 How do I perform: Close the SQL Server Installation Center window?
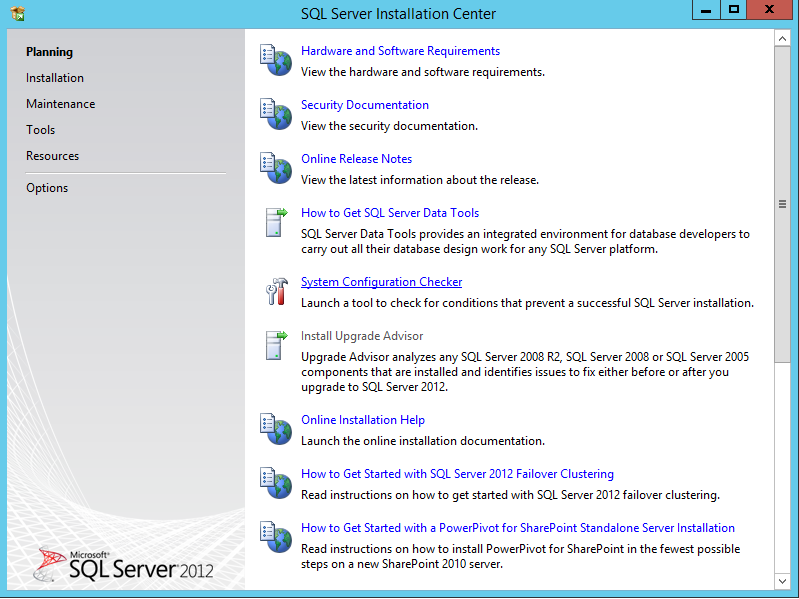point(769,10)
